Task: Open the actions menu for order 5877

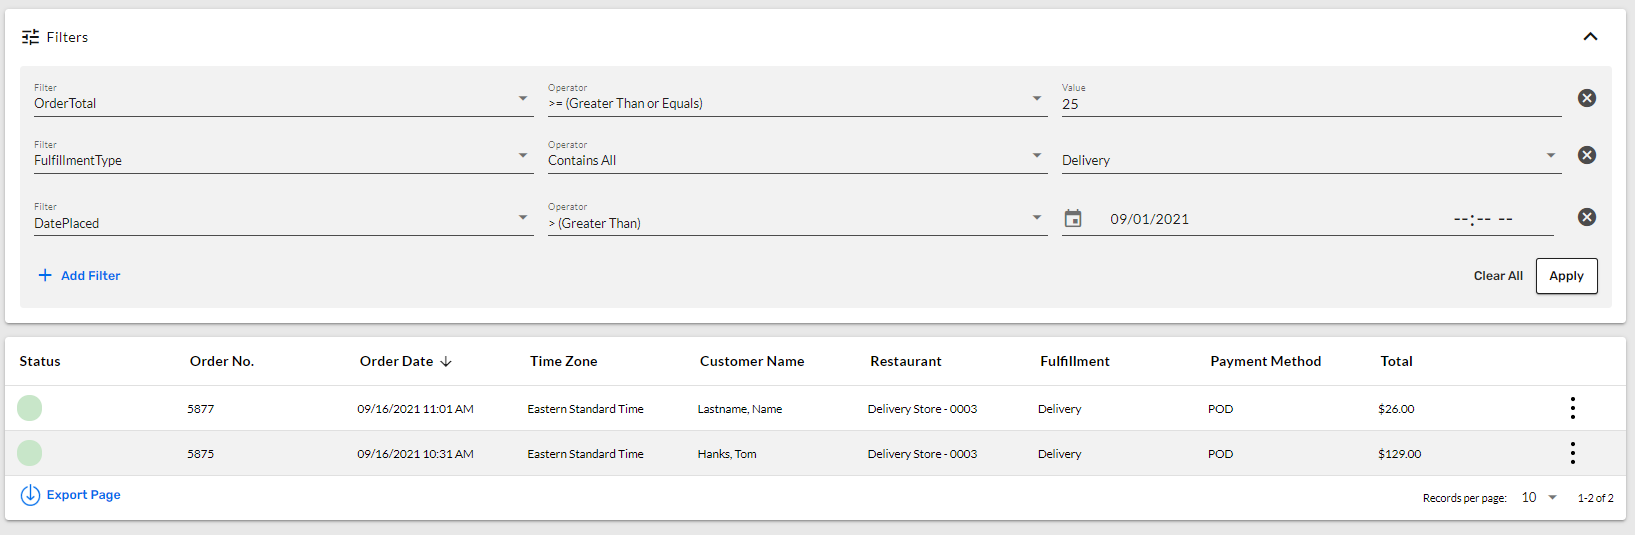Action: [x=1573, y=408]
